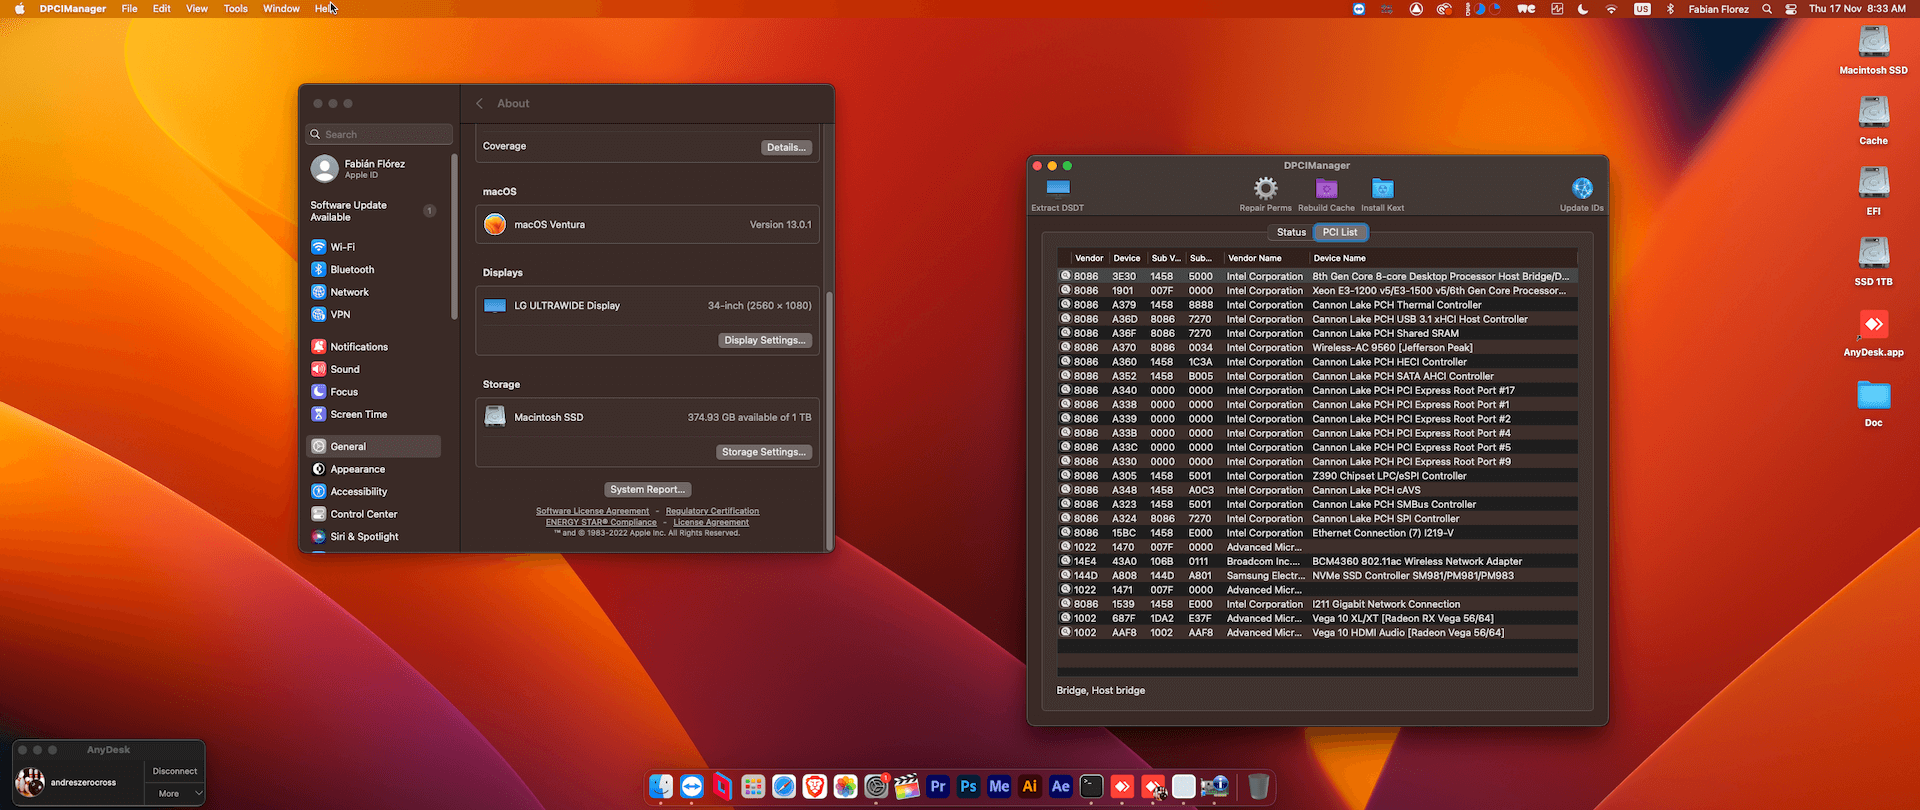This screenshot has width=1920, height=810.
Task: Click Extract DSDT icon in DPCIManager toolbar
Action: click(1058, 188)
